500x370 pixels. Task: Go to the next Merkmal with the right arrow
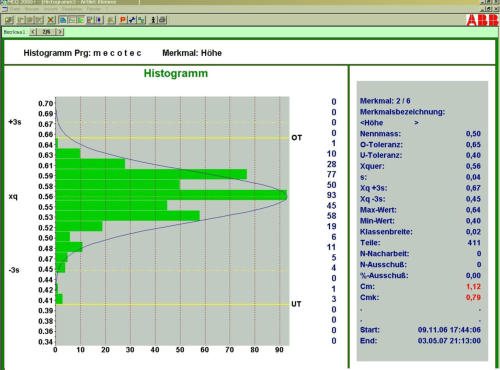click(60, 32)
